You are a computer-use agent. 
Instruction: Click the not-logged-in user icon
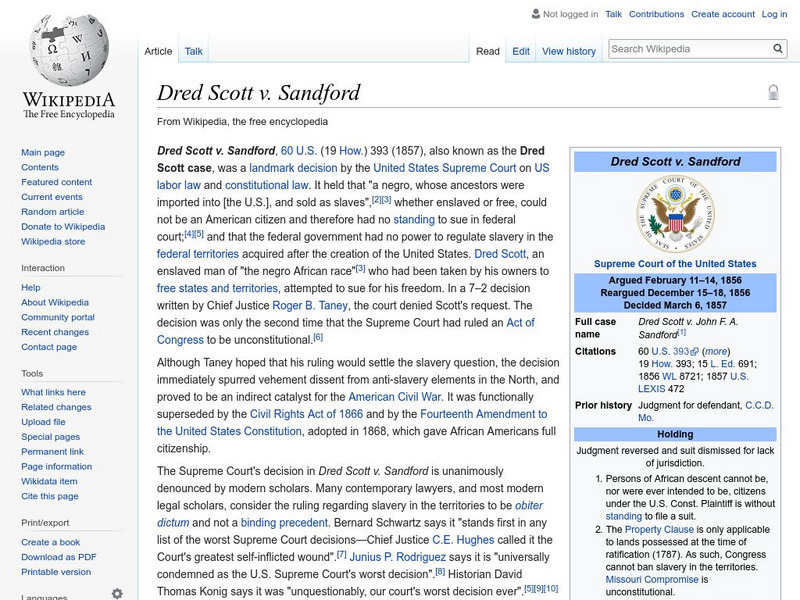(x=536, y=14)
